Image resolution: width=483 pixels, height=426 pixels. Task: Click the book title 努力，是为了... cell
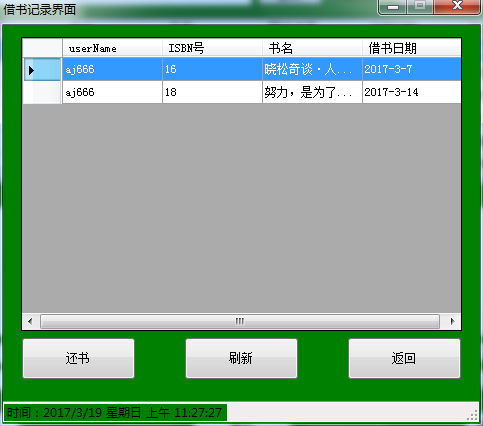312,92
